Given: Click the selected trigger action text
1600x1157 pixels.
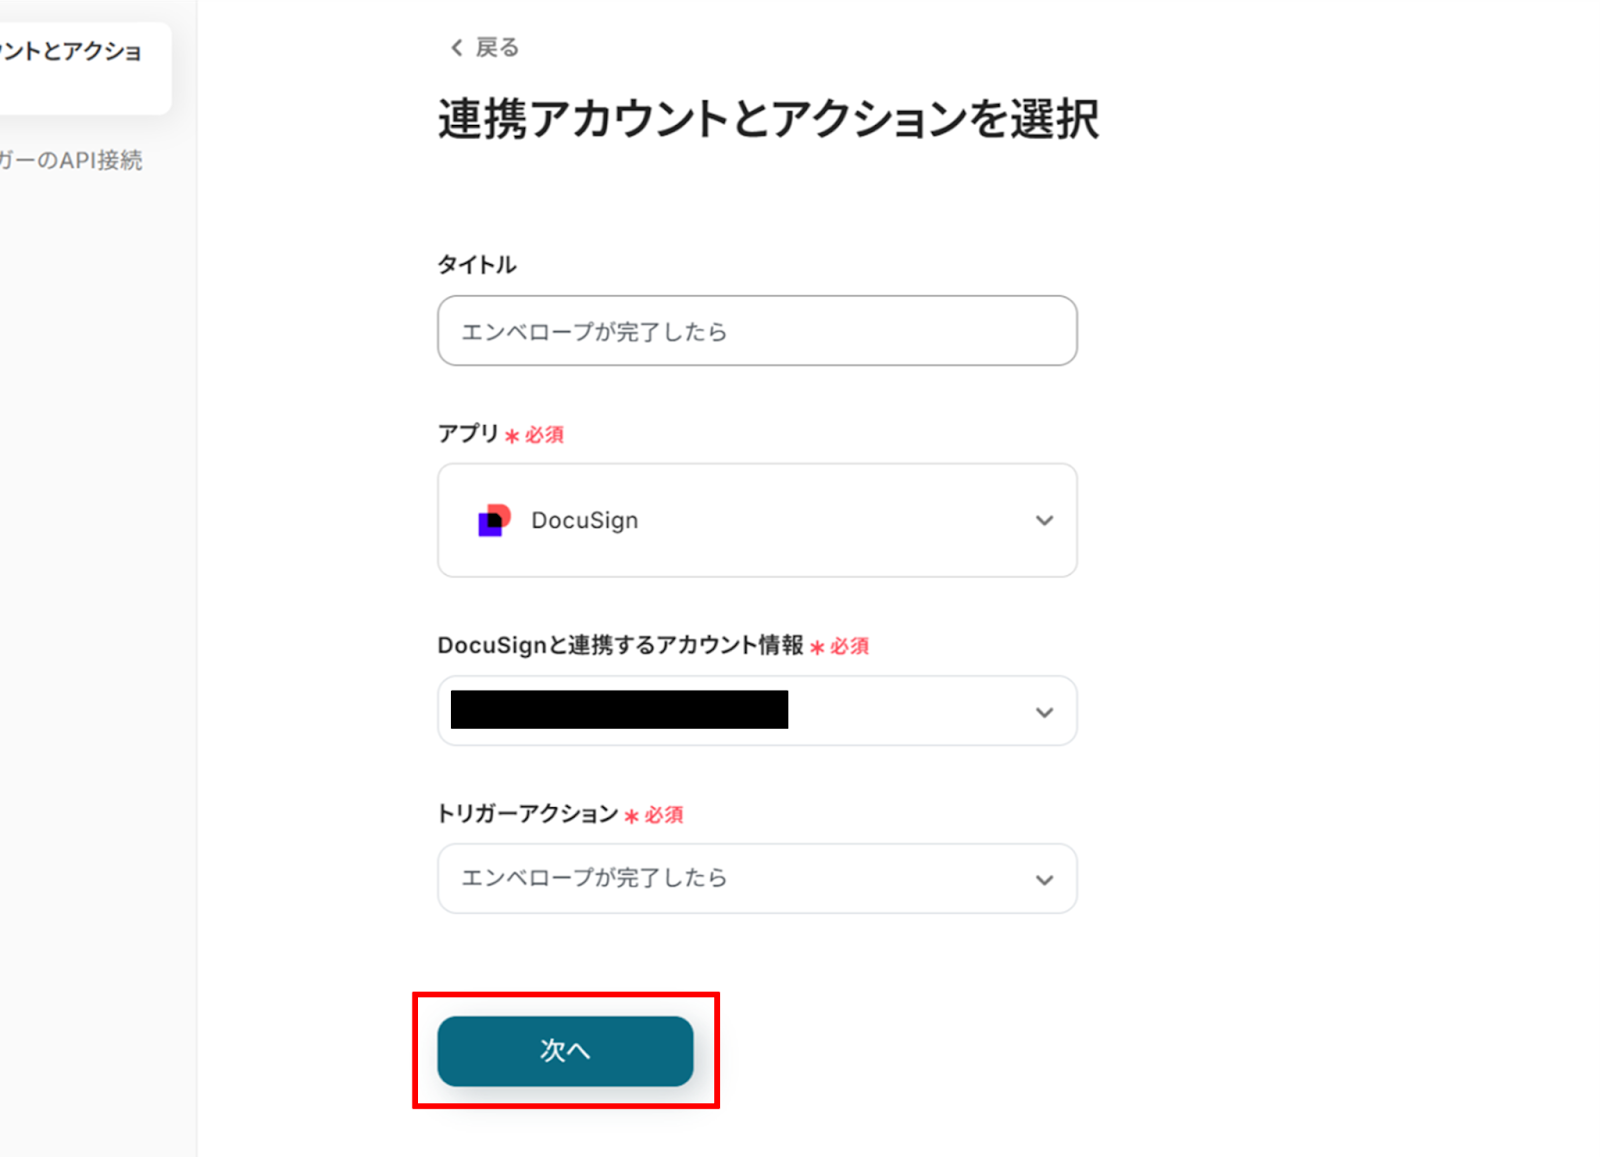Looking at the screenshot, I should [x=594, y=878].
